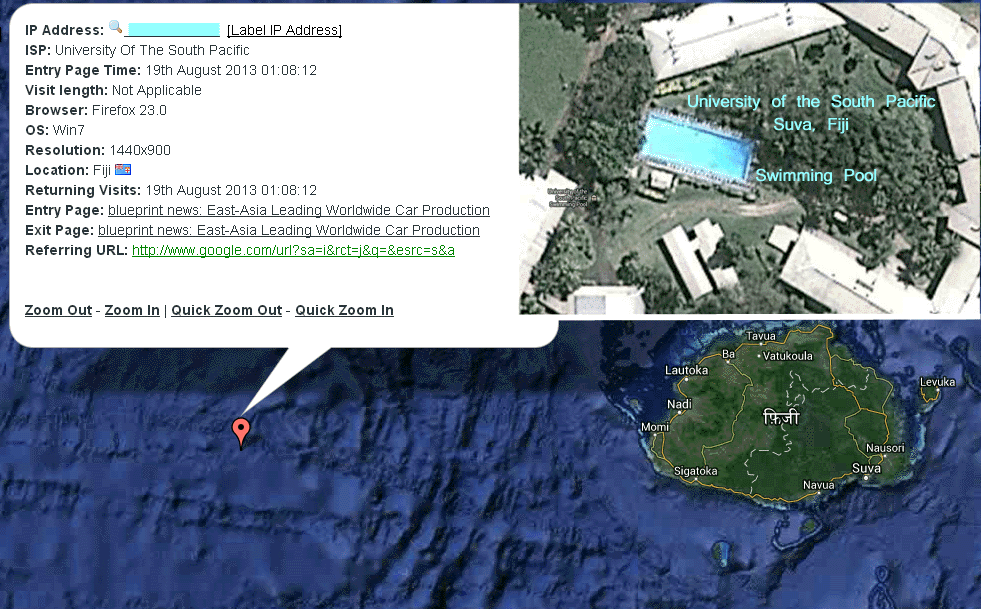Click the Zoom In link

click(132, 310)
